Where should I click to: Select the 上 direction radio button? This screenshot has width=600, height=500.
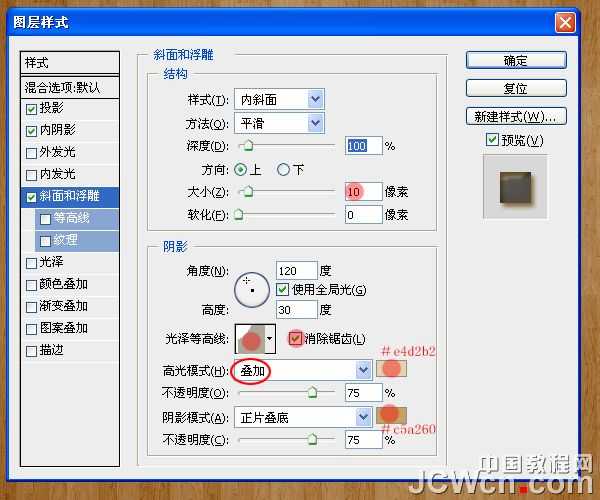(x=241, y=169)
